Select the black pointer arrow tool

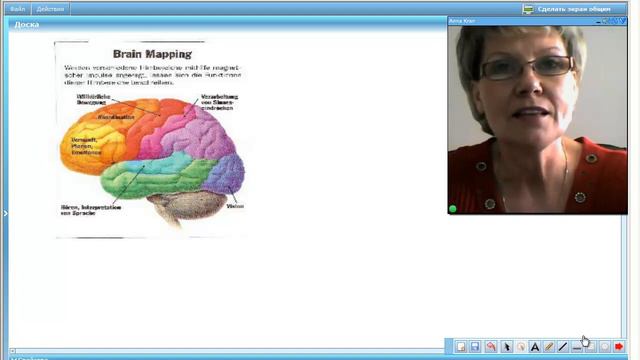click(x=506, y=347)
